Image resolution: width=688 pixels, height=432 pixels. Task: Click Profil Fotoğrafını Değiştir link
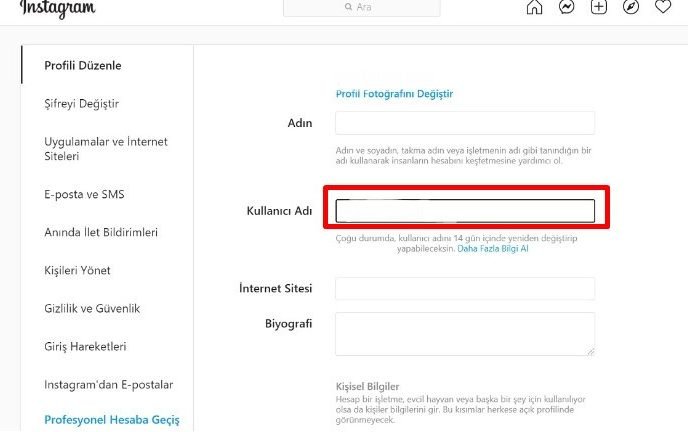pos(394,94)
